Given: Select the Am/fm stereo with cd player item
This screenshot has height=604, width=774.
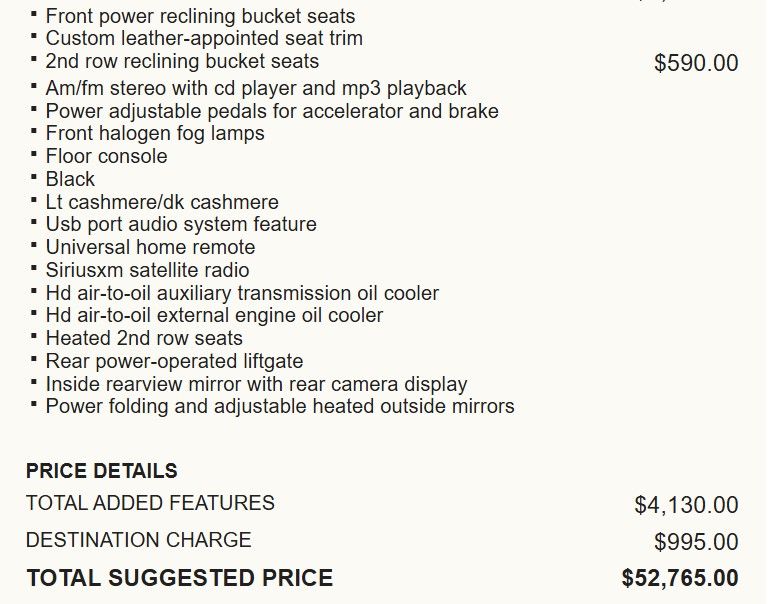Looking at the screenshot, I should click(256, 88).
